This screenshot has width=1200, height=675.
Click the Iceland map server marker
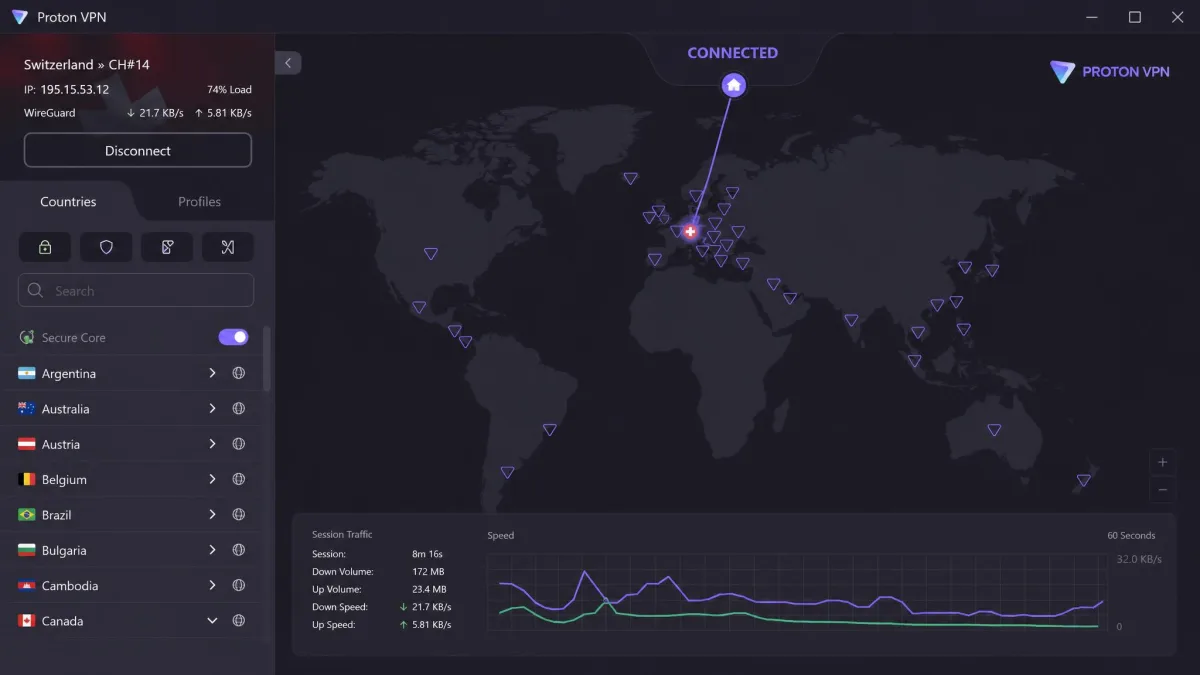(x=630, y=179)
